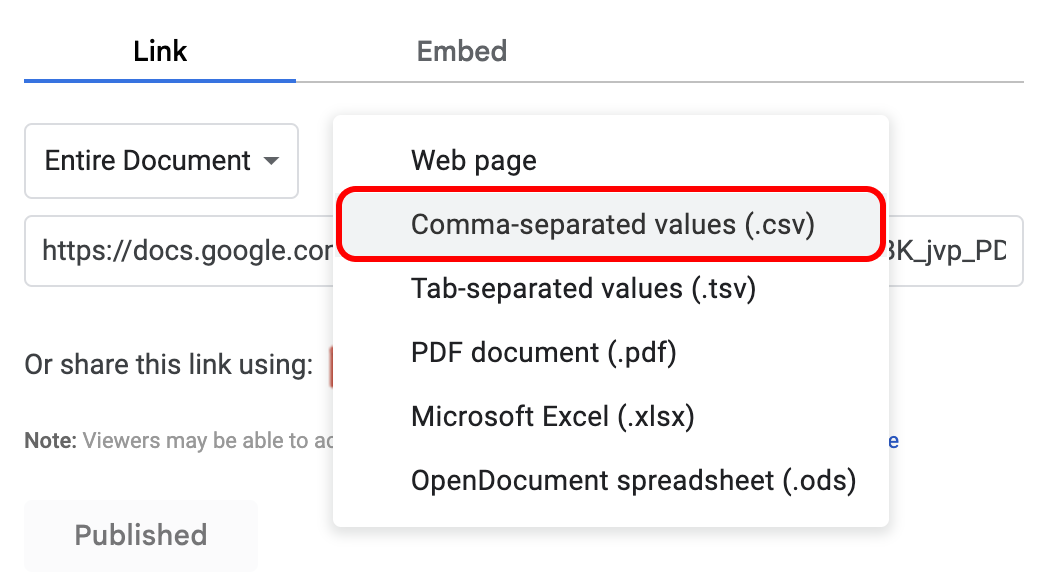Click the blue underline beneath Link tab

click(x=160, y=80)
